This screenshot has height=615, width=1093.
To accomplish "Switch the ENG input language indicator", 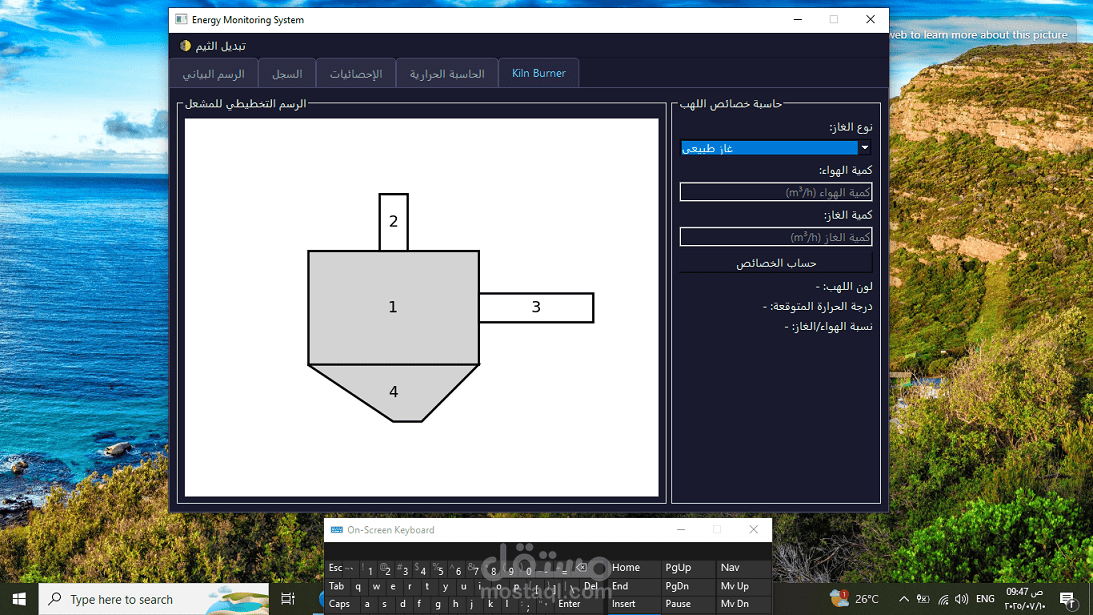I will 985,599.
